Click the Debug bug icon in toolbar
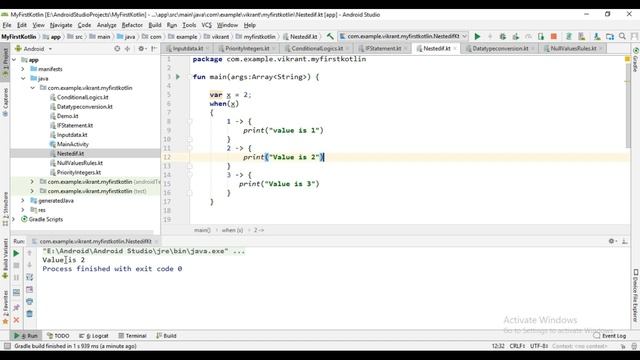 (x=502, y=36)
